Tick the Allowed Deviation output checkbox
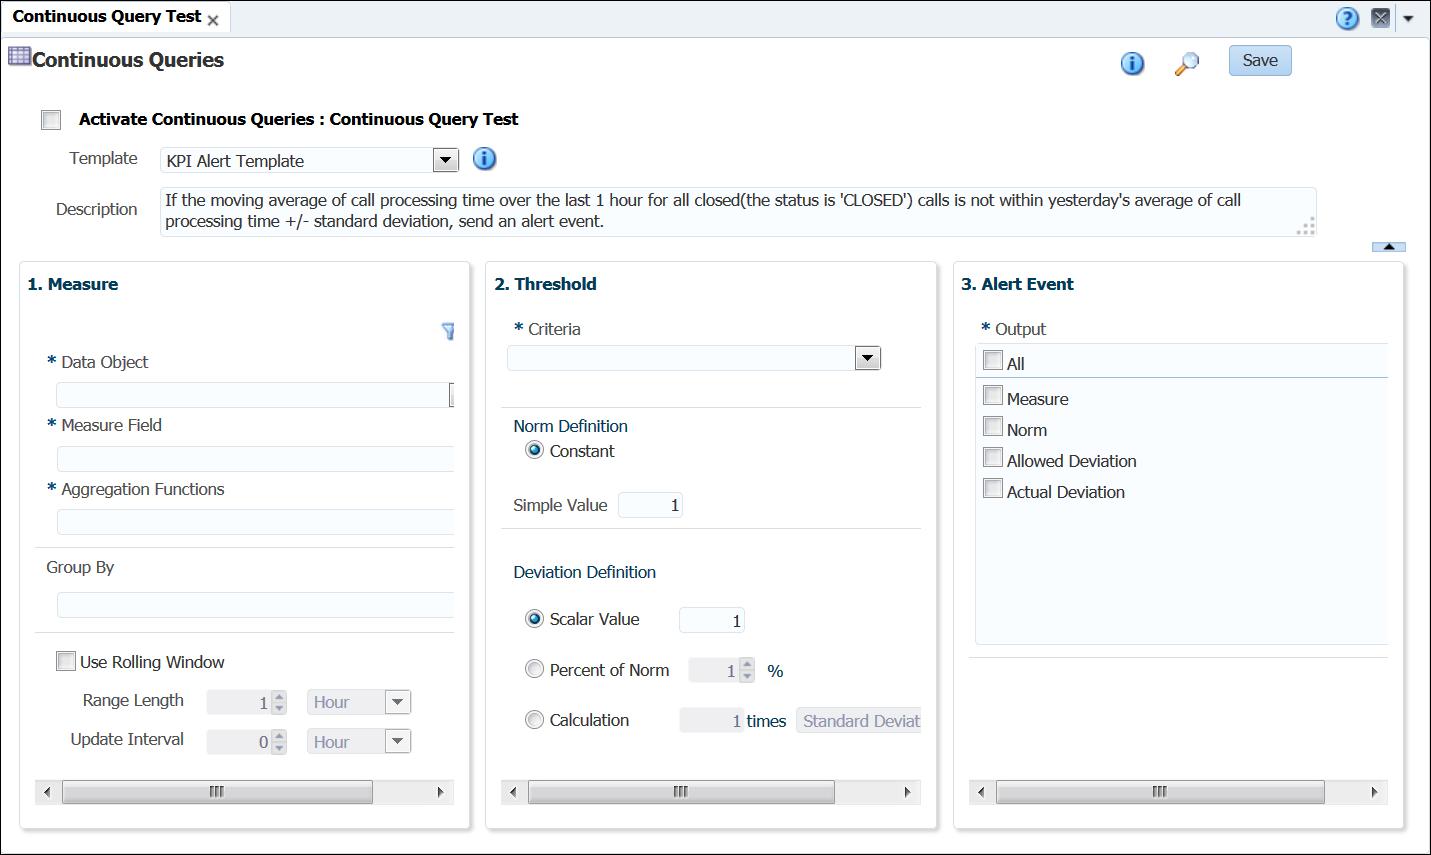The image size is (1431, 855). pos(993,458)
